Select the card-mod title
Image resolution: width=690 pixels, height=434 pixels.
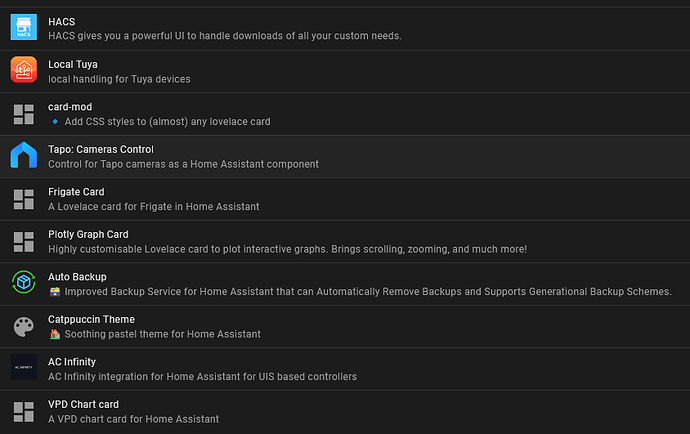click(70, 107)
